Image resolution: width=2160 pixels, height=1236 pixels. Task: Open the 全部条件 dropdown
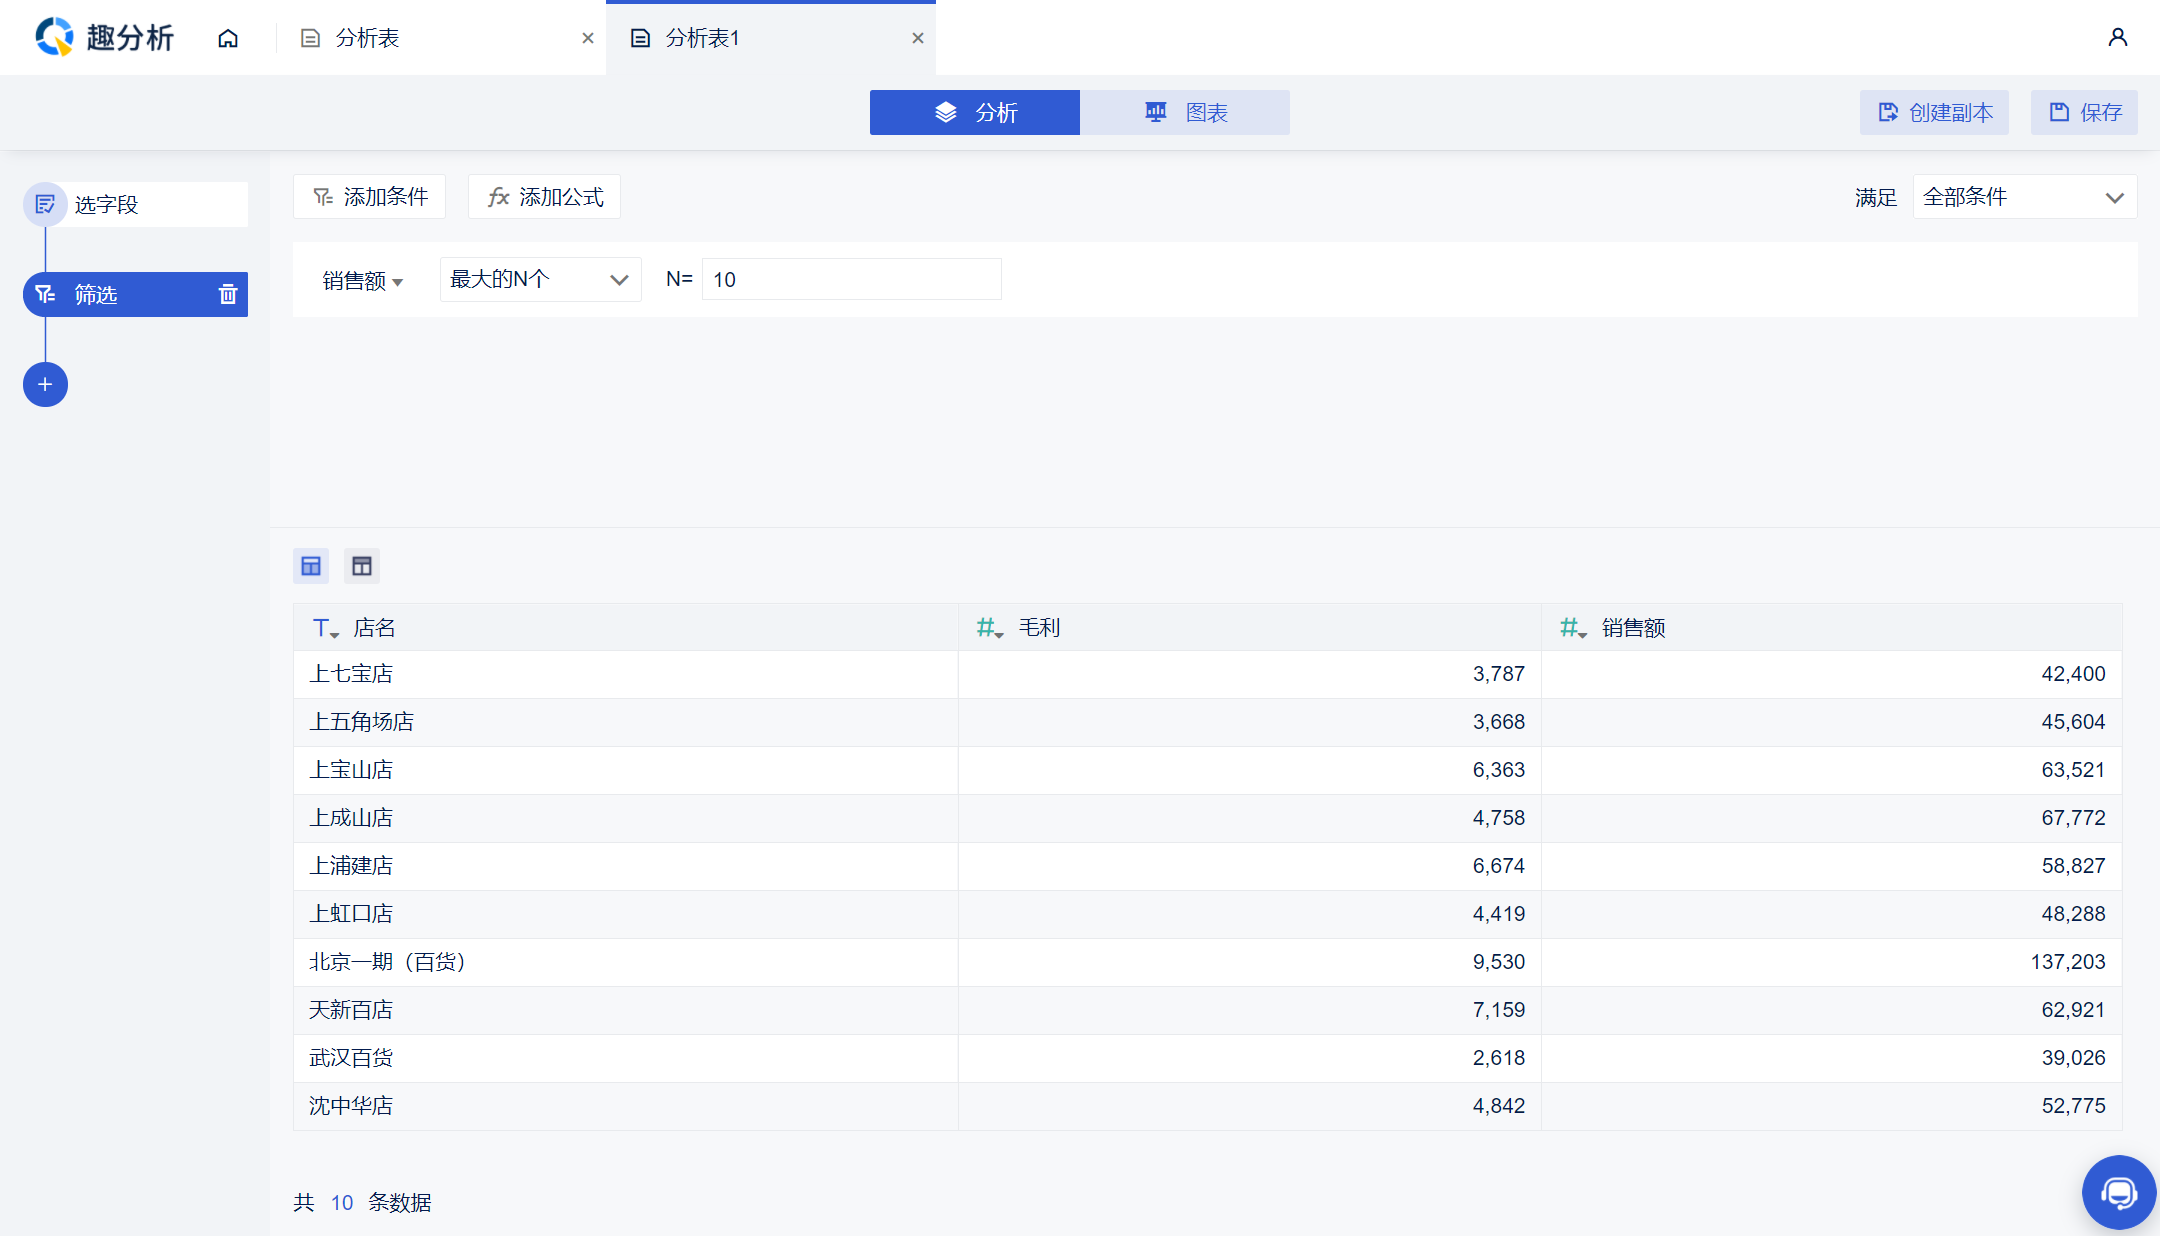2024,197
